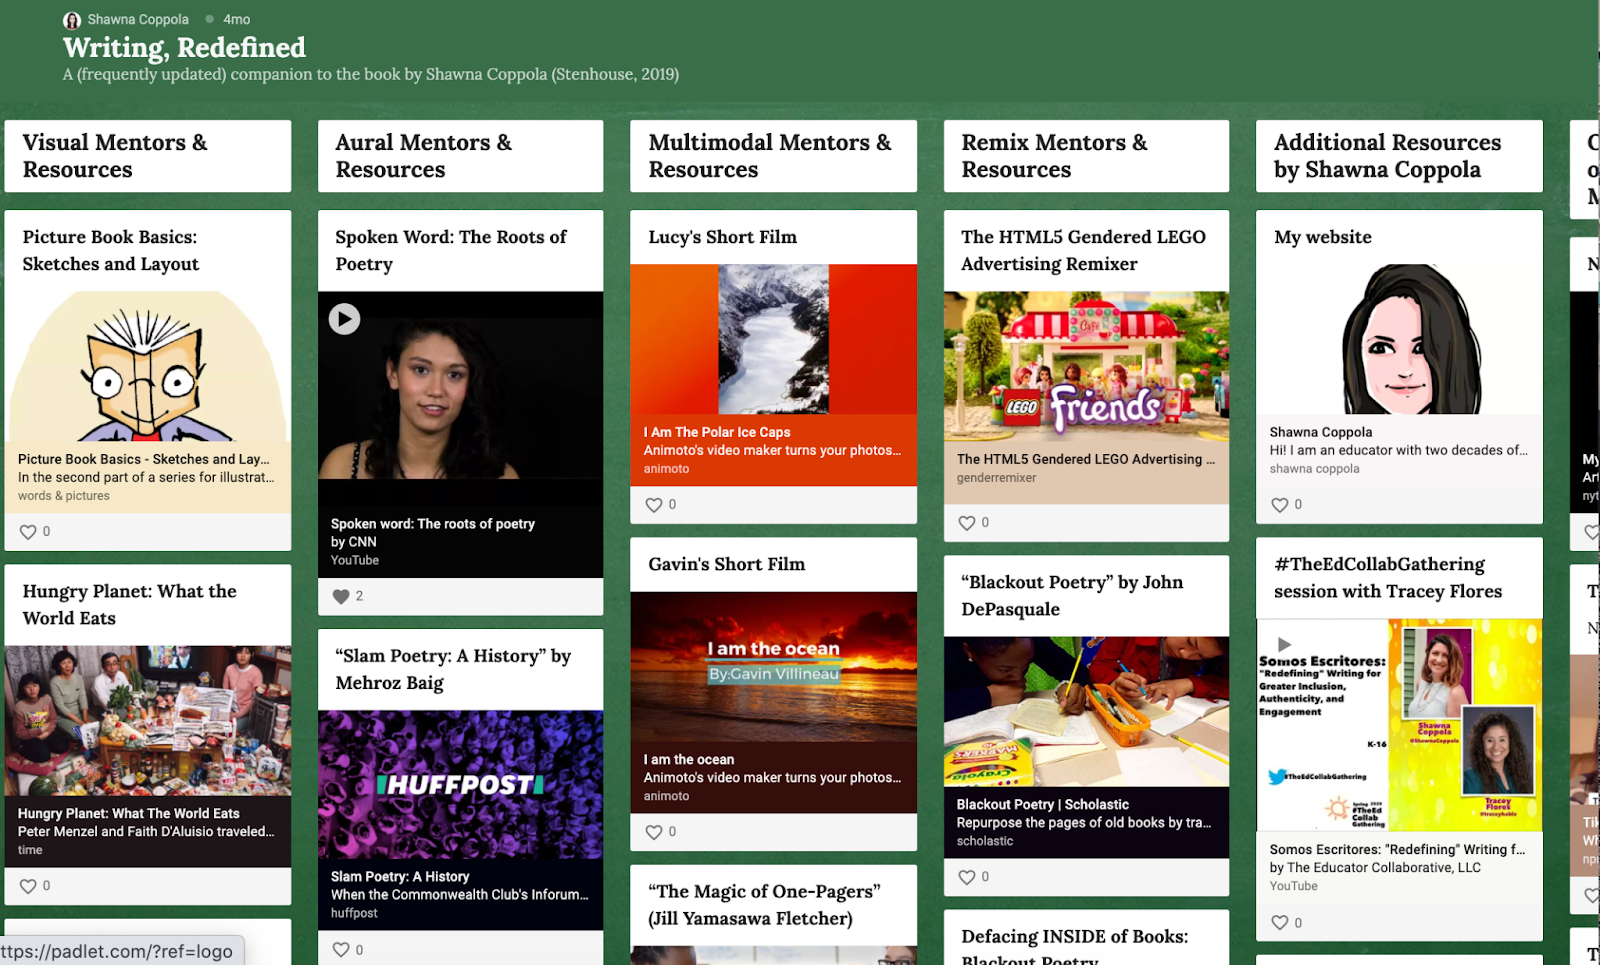Open the Hungry Planet family photo
Screen dimensions: 1600x965
click(x=148, y=721)
